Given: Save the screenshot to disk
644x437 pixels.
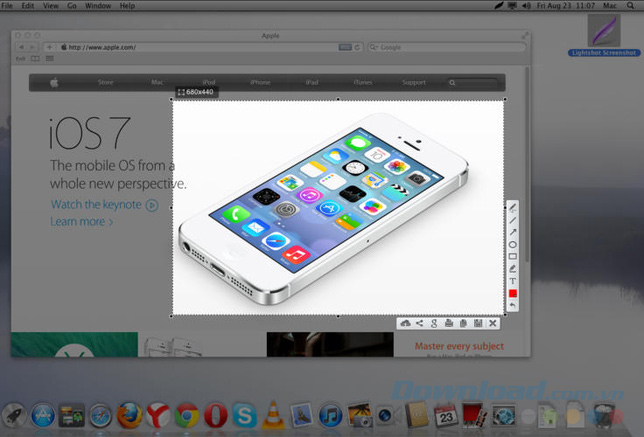Looking at the screenshot, I should coord(478,323).
